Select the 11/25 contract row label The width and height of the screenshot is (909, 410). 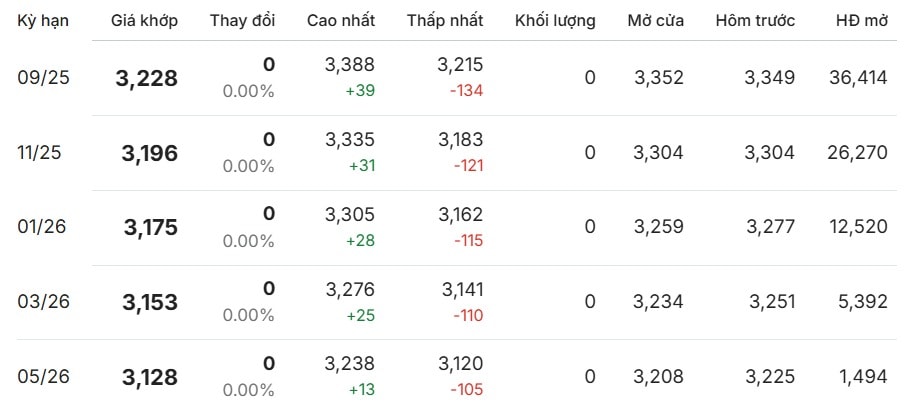point(39,153)
